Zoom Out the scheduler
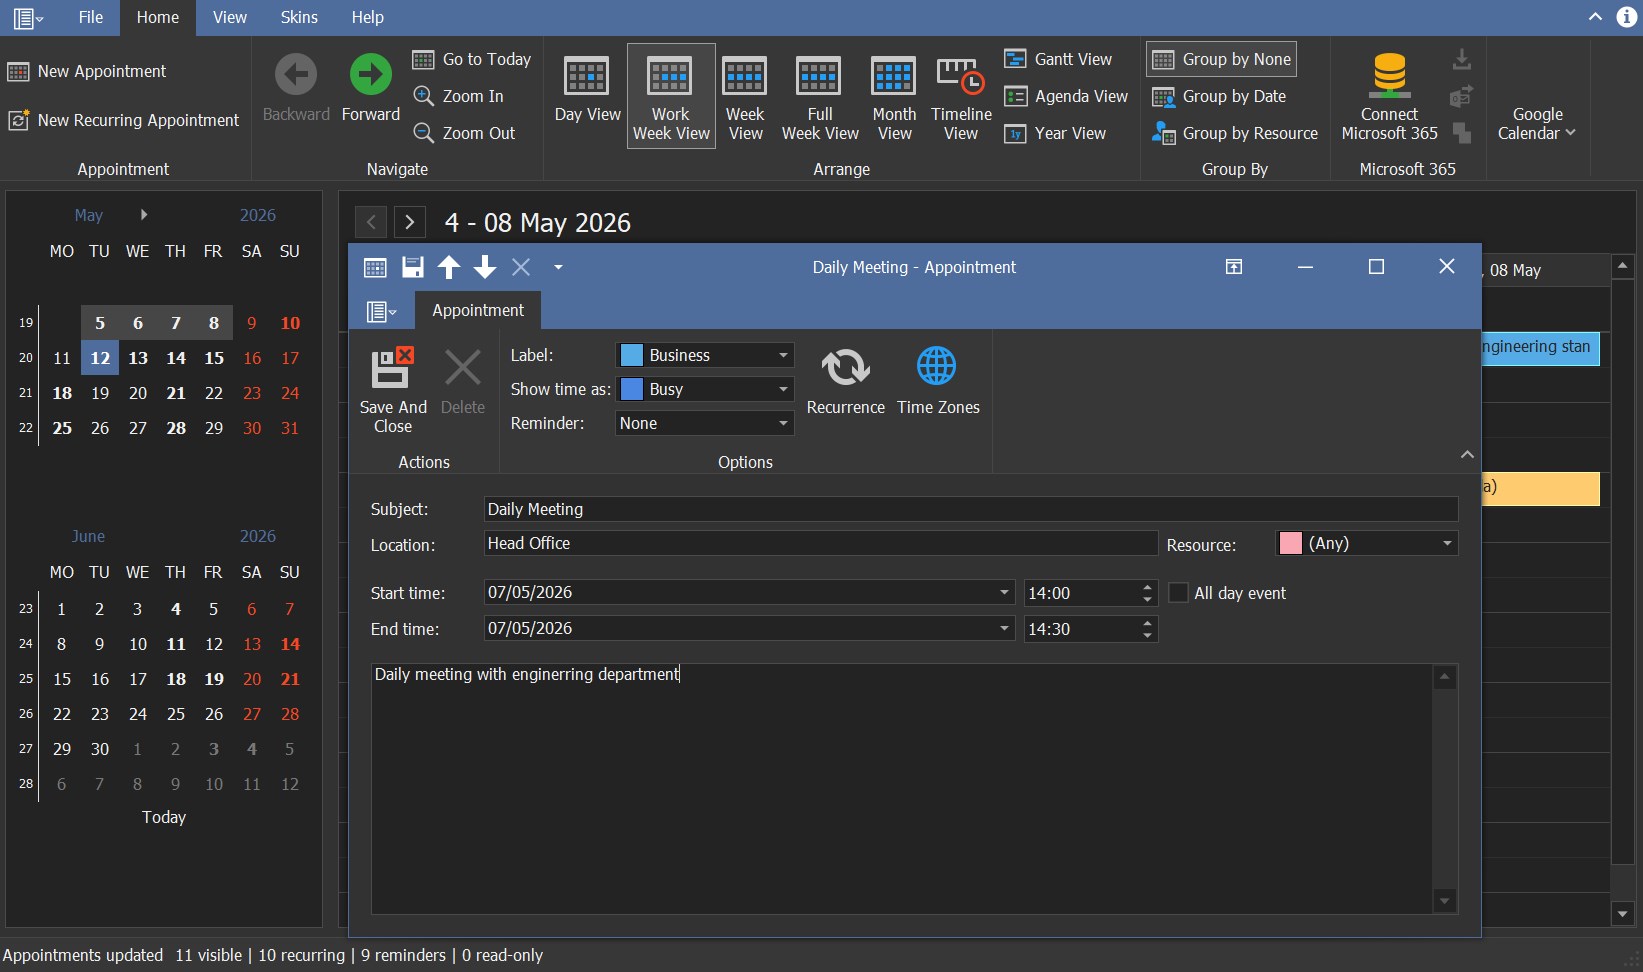This screenshot has height=972, width=1643. 465,133
